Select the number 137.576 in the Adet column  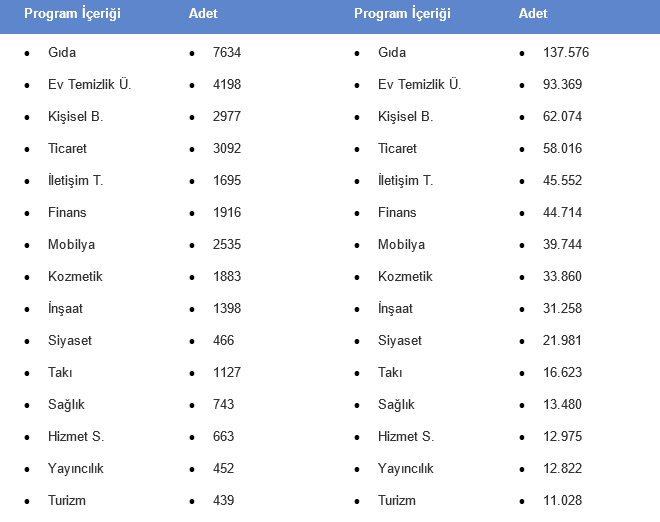pyautogui.click(x=565, y=53)
